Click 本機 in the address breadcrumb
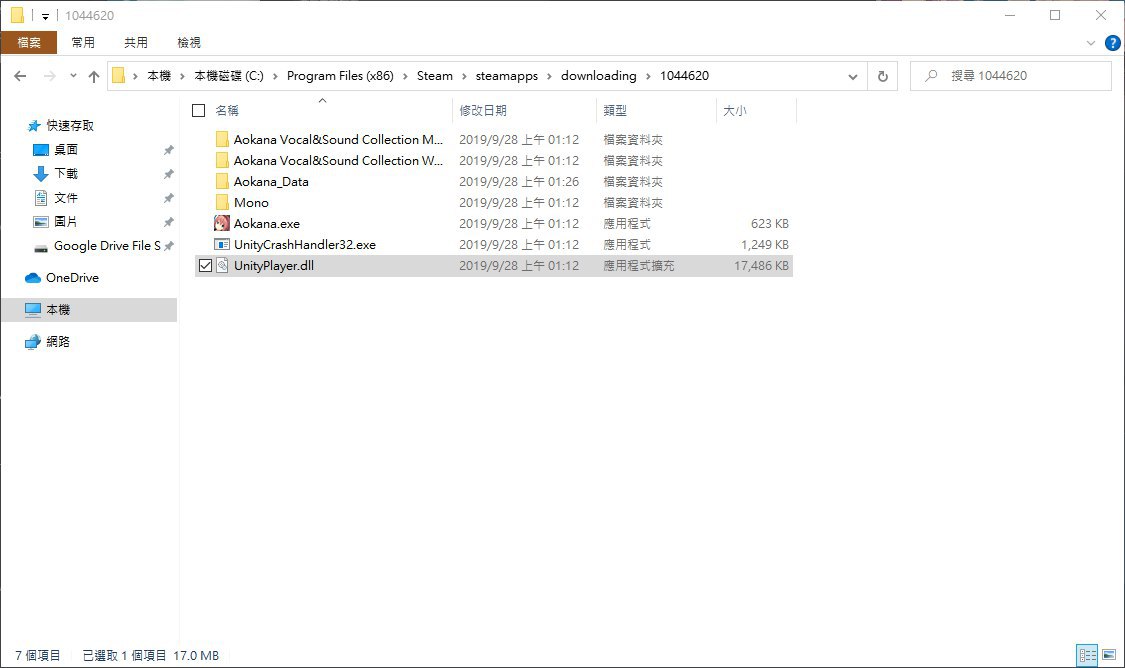The image size is (1125, 668). tap(159, 76)
